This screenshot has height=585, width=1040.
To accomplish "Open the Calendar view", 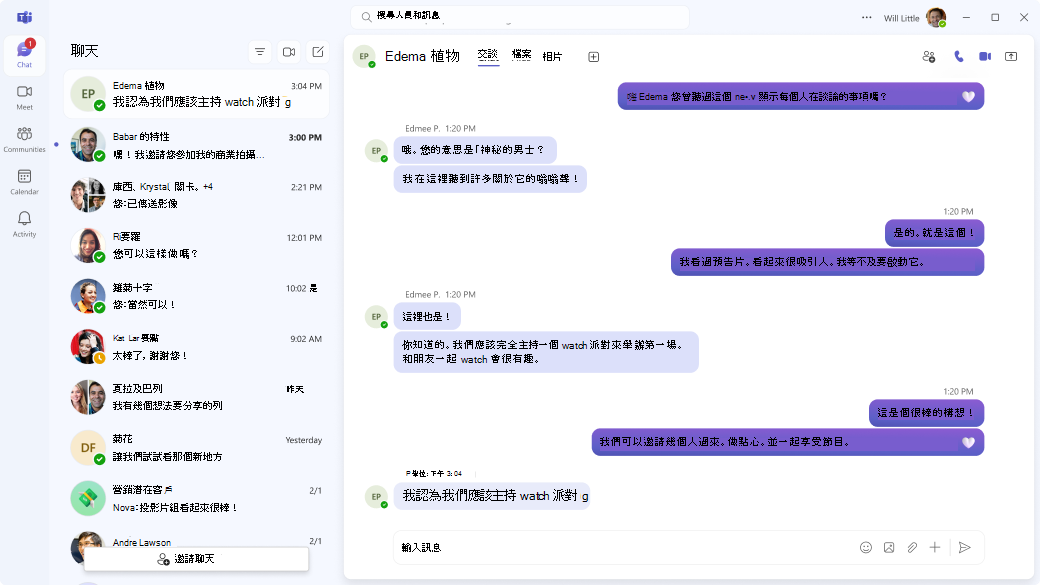I will (24, 181).
